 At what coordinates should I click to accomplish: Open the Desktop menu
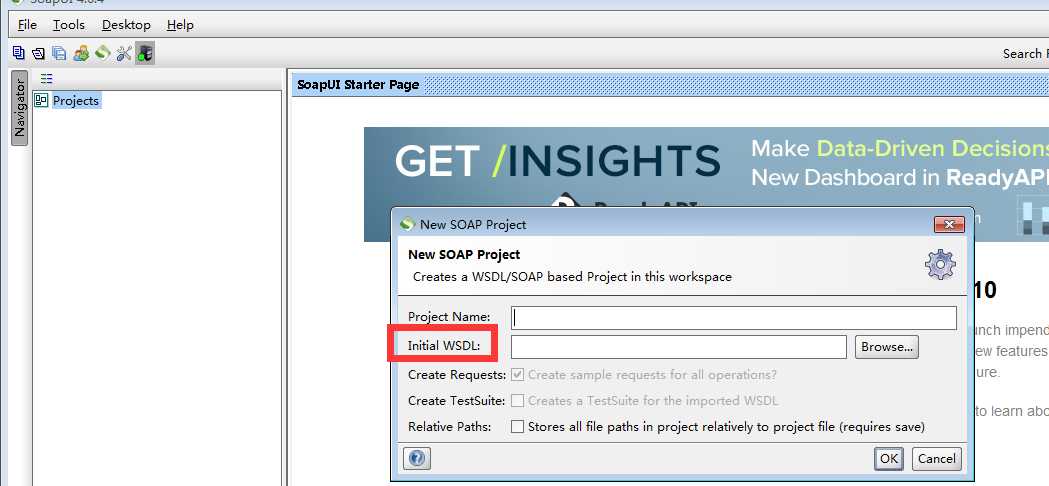[x=126, y=25]
